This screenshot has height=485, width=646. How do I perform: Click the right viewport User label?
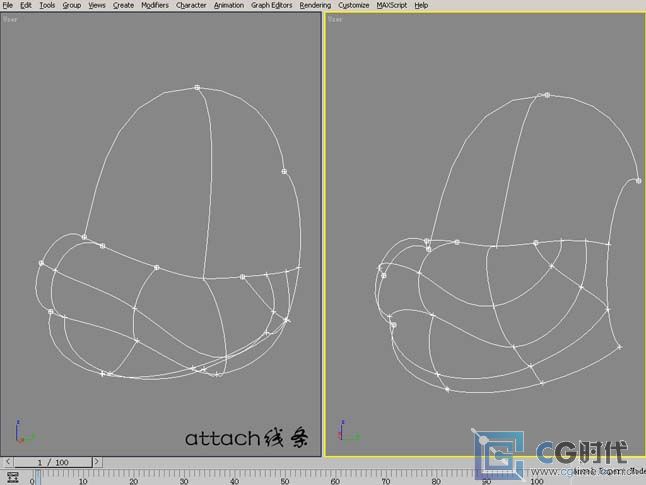pos(335,19)
